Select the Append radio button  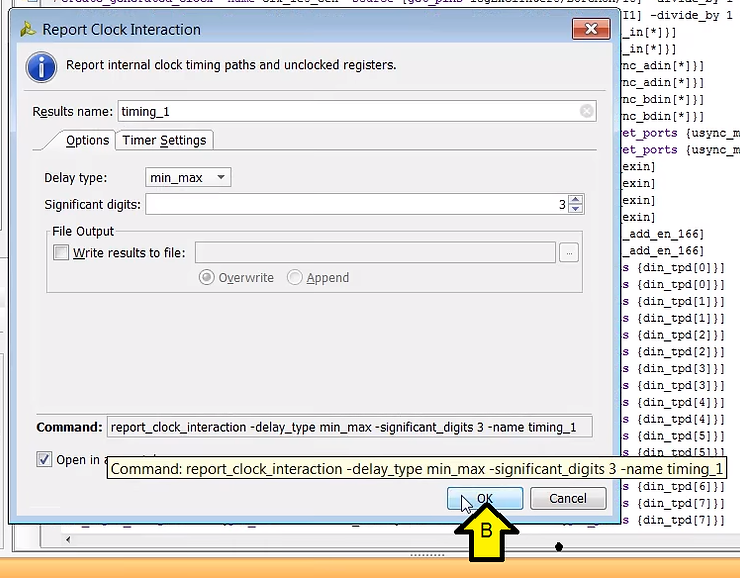point(295,278)
